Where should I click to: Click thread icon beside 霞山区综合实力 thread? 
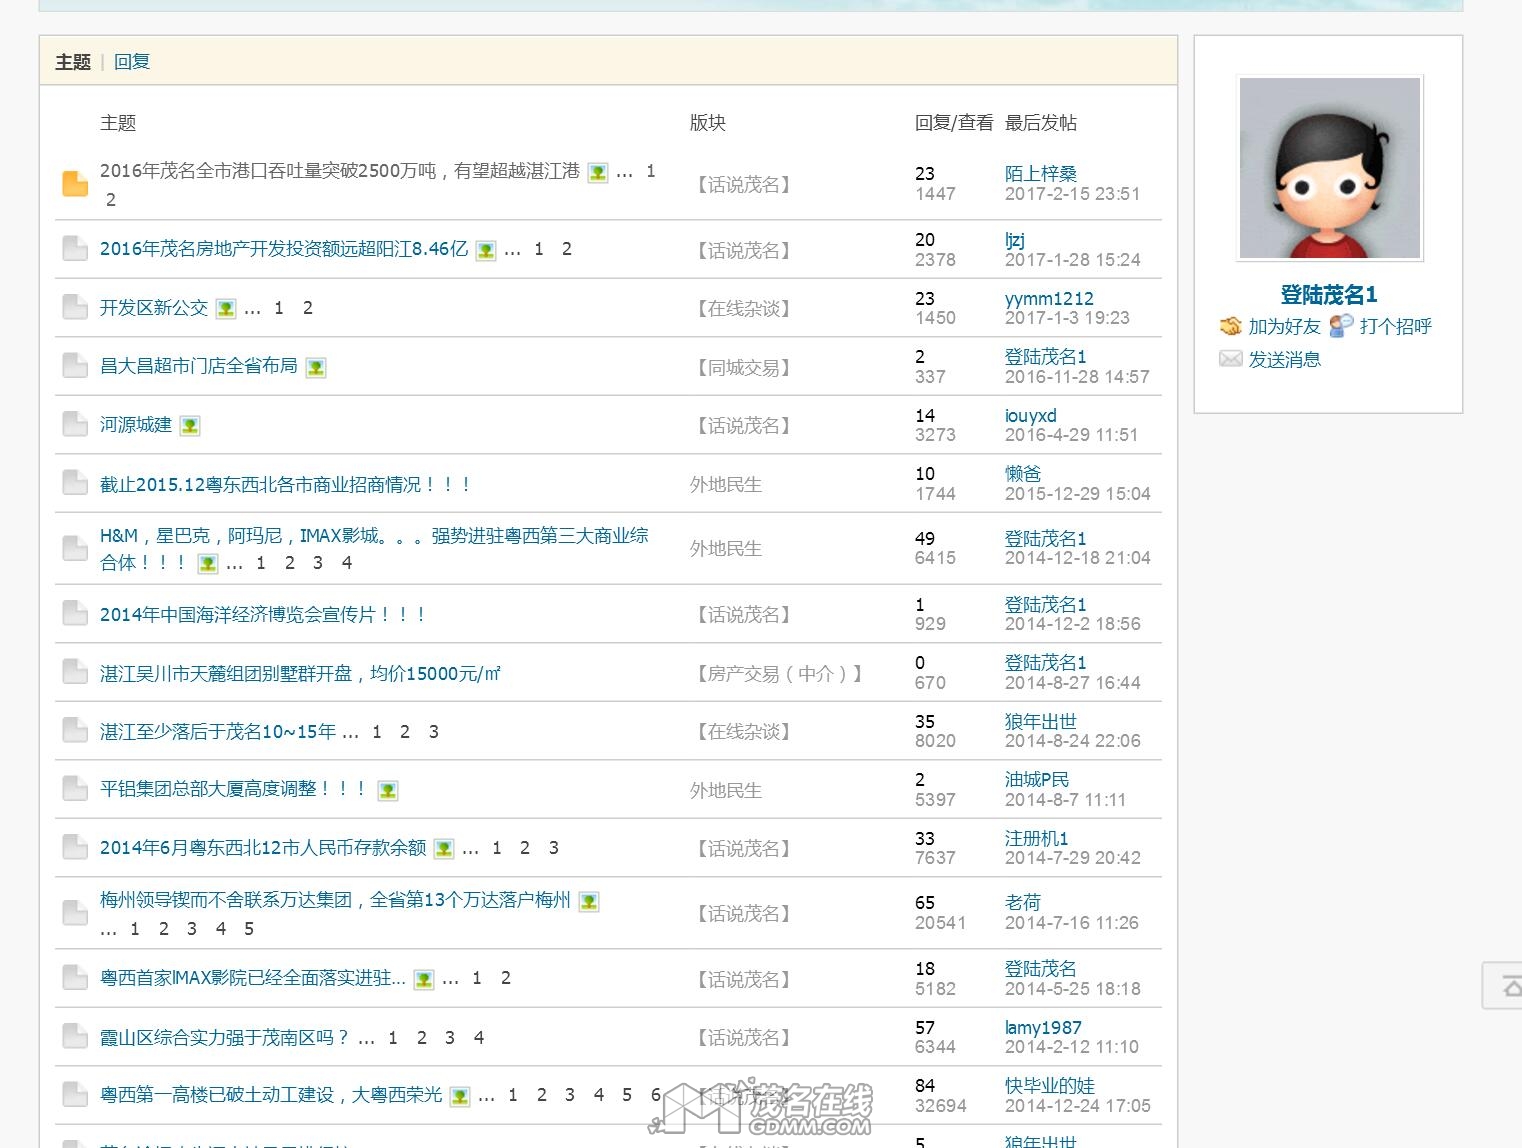point(75,1036)
